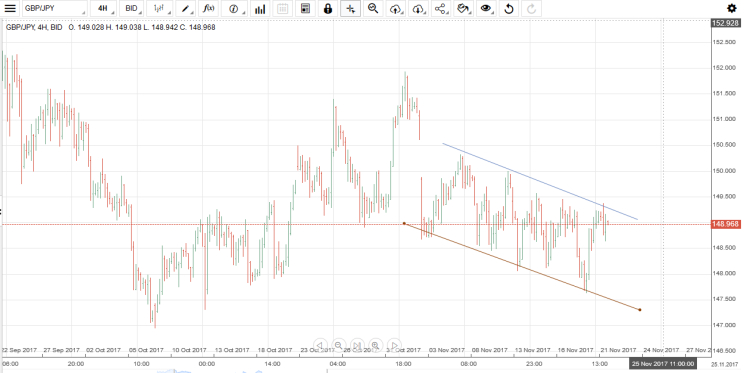Click the cloud upload icon

[396, 9]
